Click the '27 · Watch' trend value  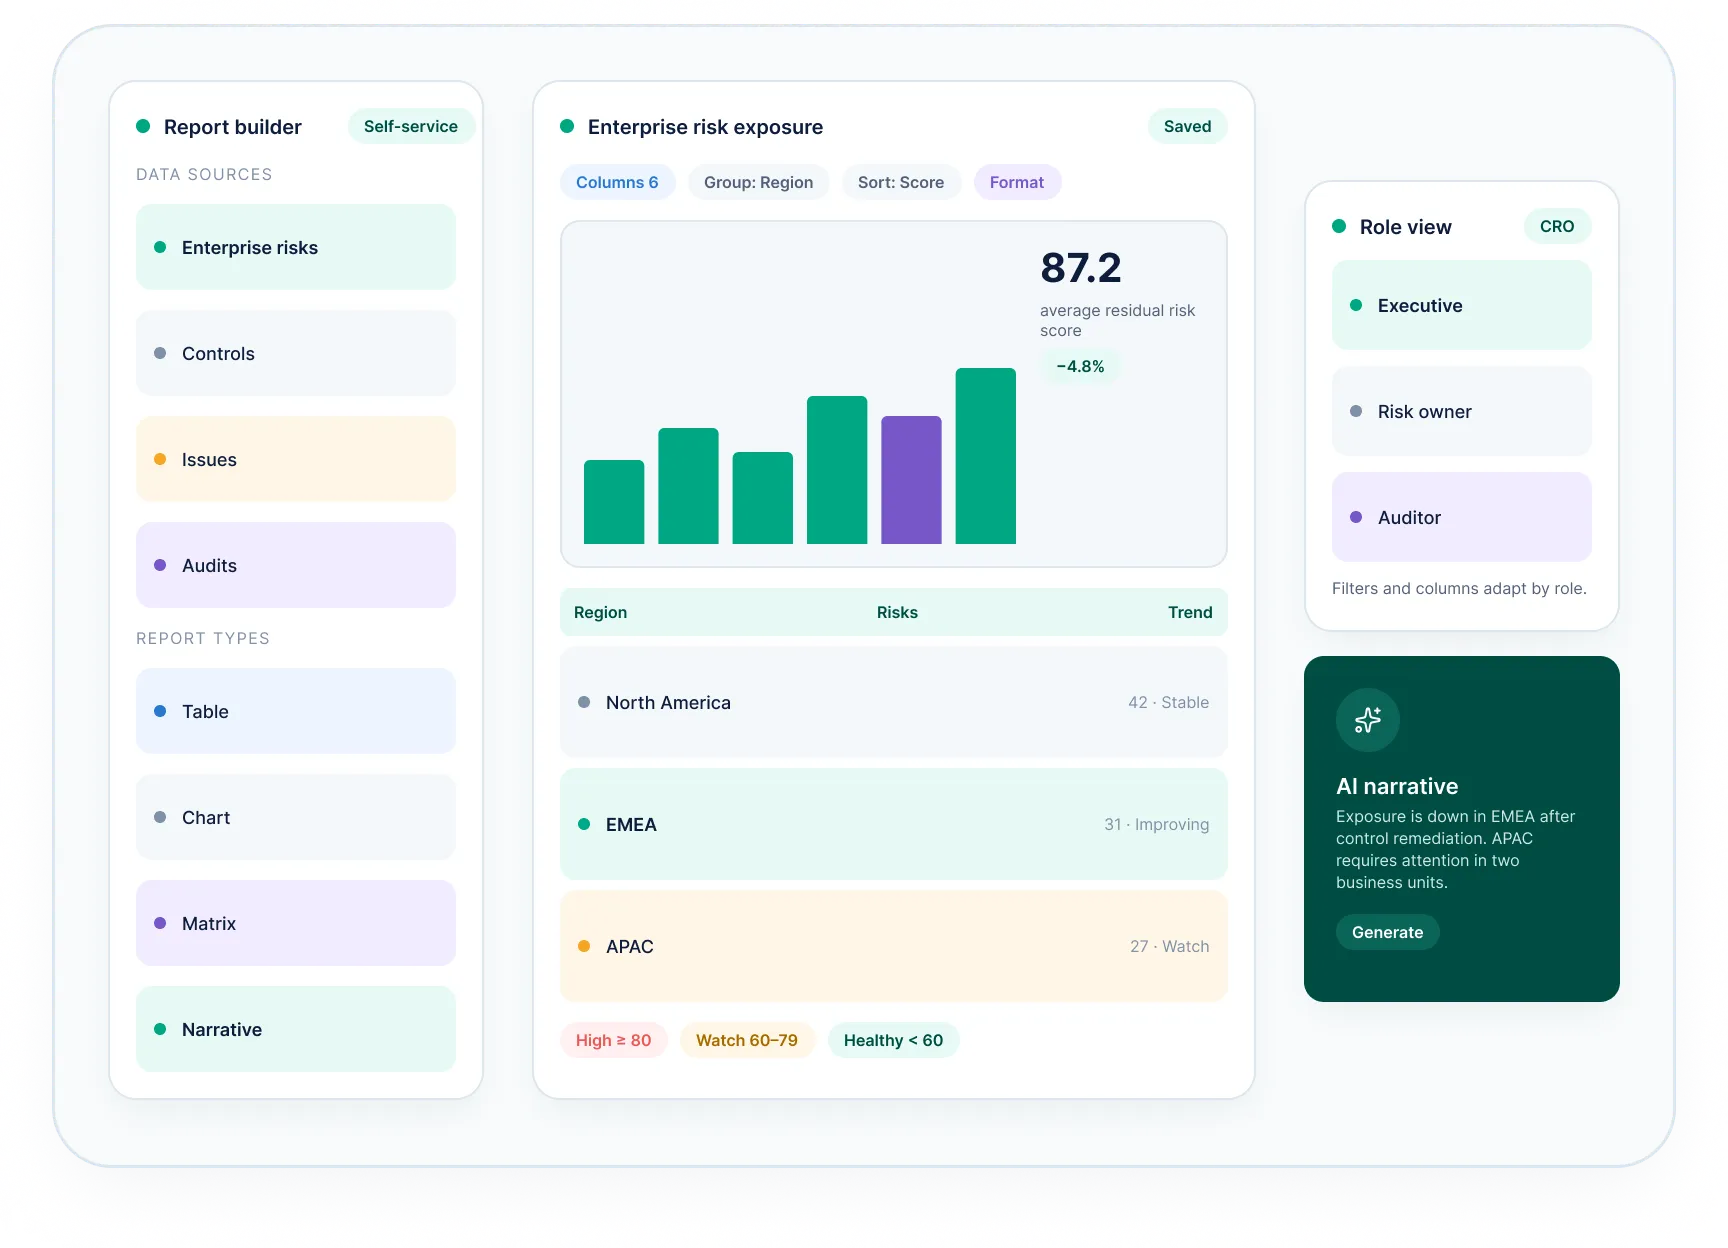click(x=1169, y=946)
